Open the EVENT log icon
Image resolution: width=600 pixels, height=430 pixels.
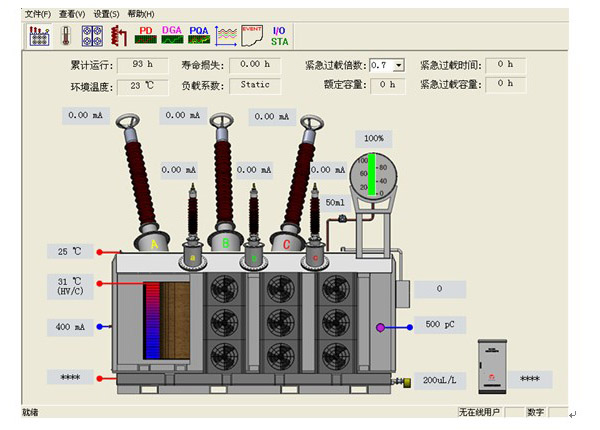[x=252, y=35]
